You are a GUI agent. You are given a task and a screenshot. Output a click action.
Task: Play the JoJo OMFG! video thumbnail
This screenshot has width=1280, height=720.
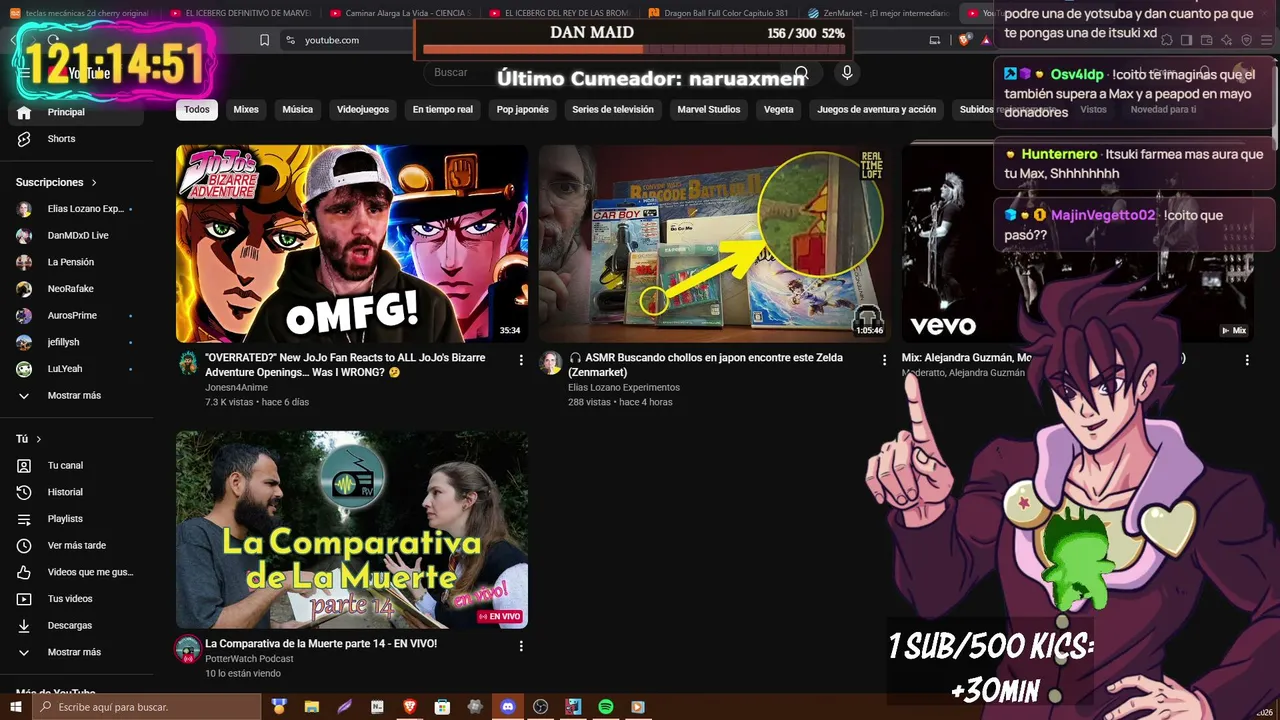coord(352,244)
